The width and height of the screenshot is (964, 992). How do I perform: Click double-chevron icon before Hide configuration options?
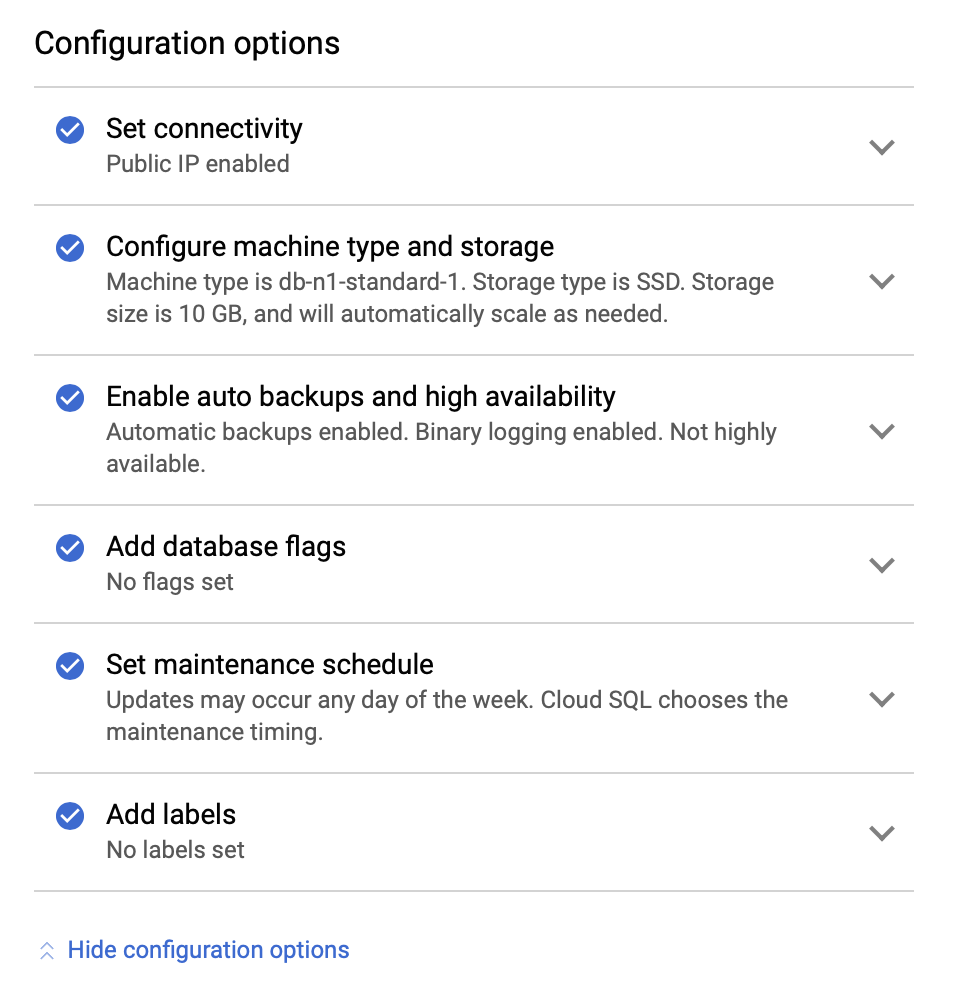pyautogui.click(x=47, y=950)
